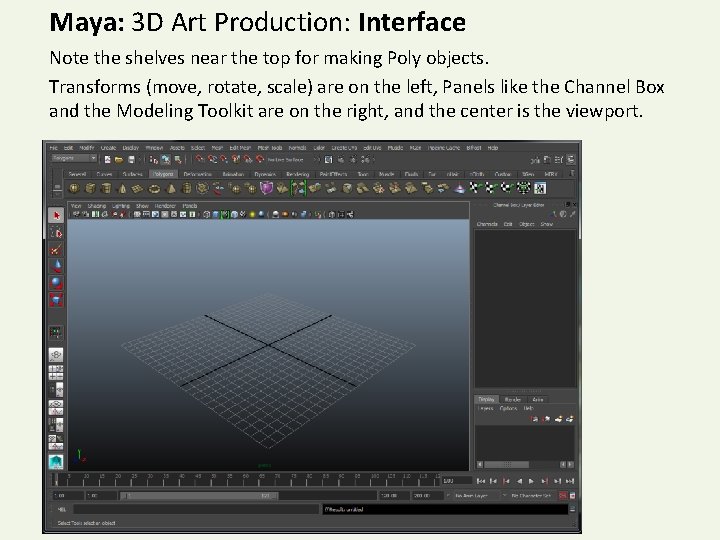
Task: Open the Polygons menu set dropdown
Action: point(73,158)
